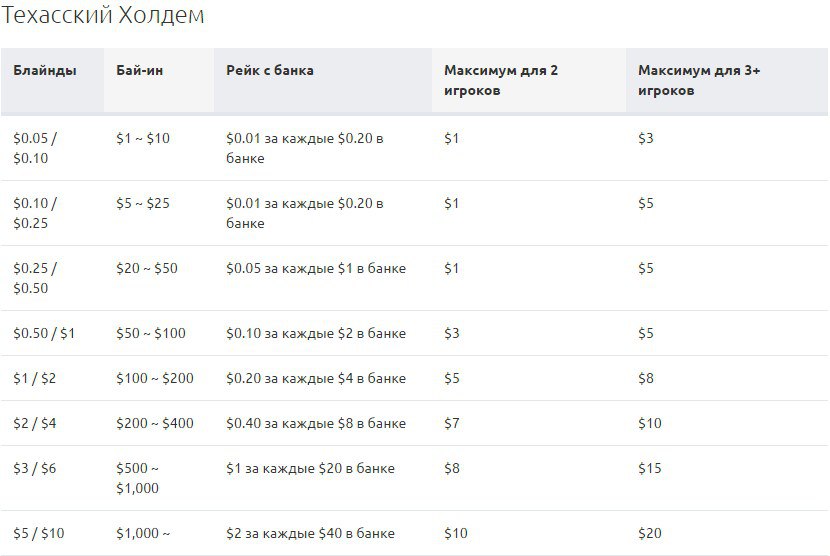Click the Максимум для 2 игроков header
830x556 pixels.
[x=501, y=80]
